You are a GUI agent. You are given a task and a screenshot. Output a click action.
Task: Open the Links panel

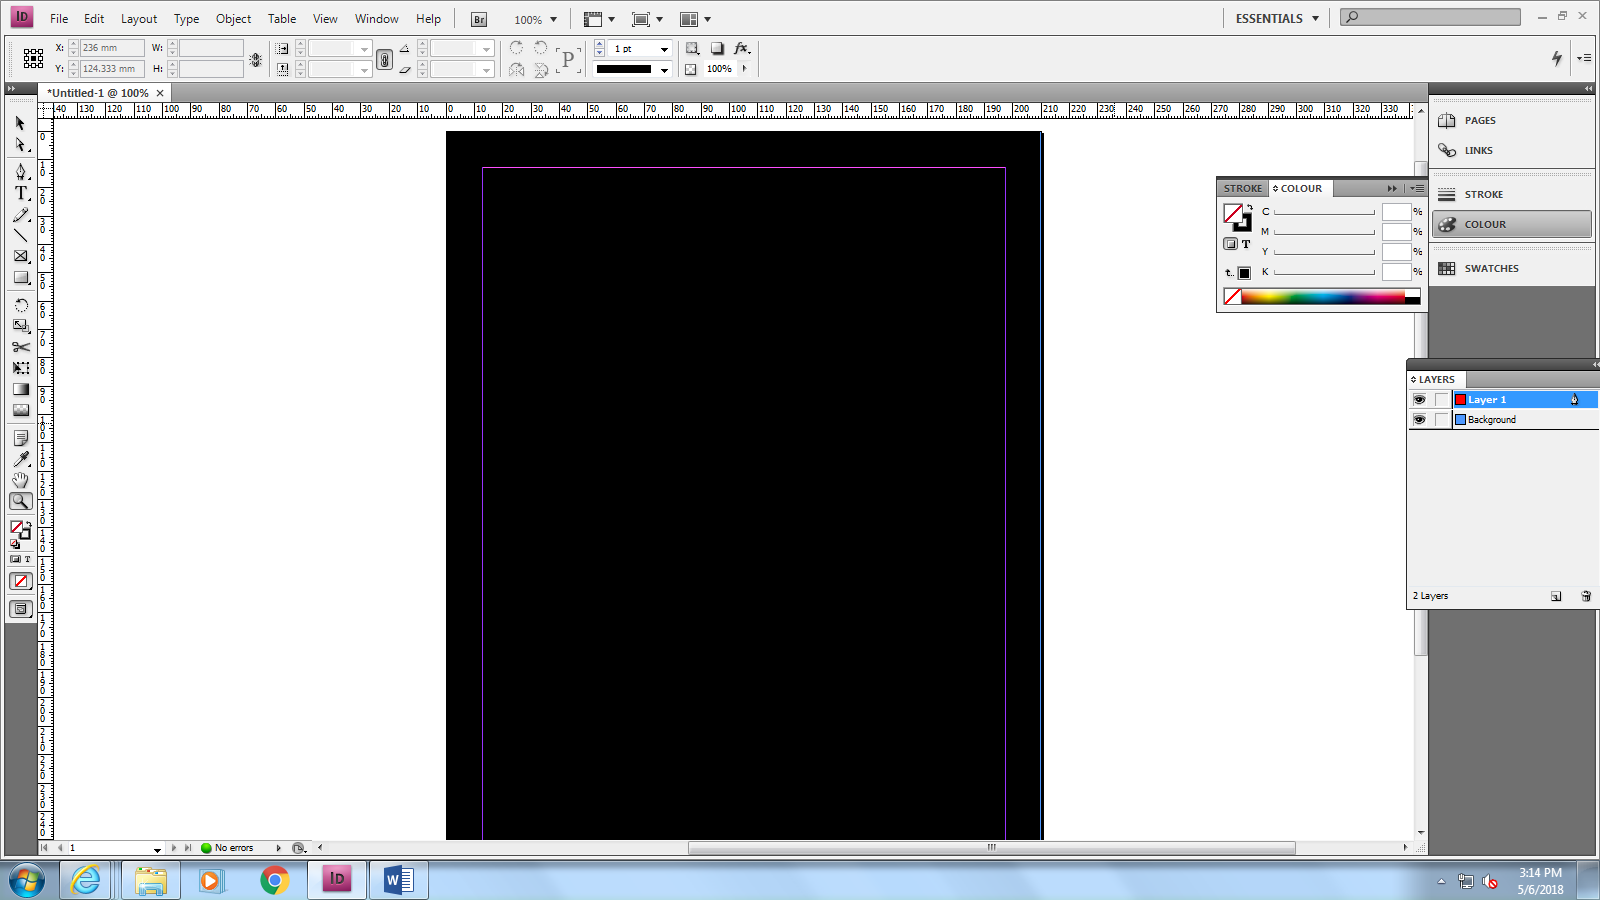[1480, 150]
